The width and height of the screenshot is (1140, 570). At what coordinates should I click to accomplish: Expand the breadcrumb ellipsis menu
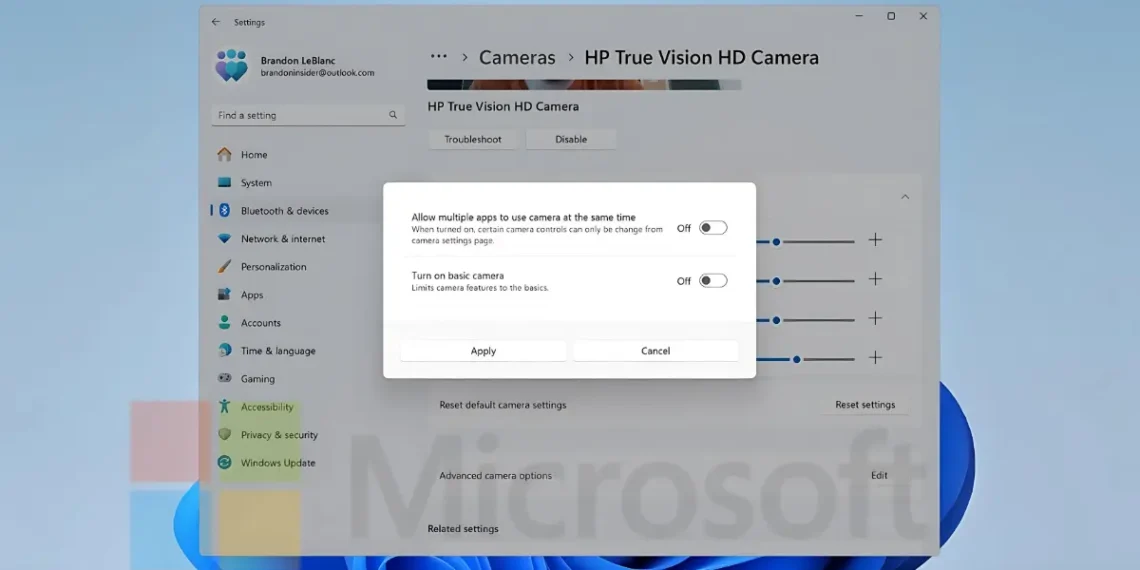click(x=438, y=57)
